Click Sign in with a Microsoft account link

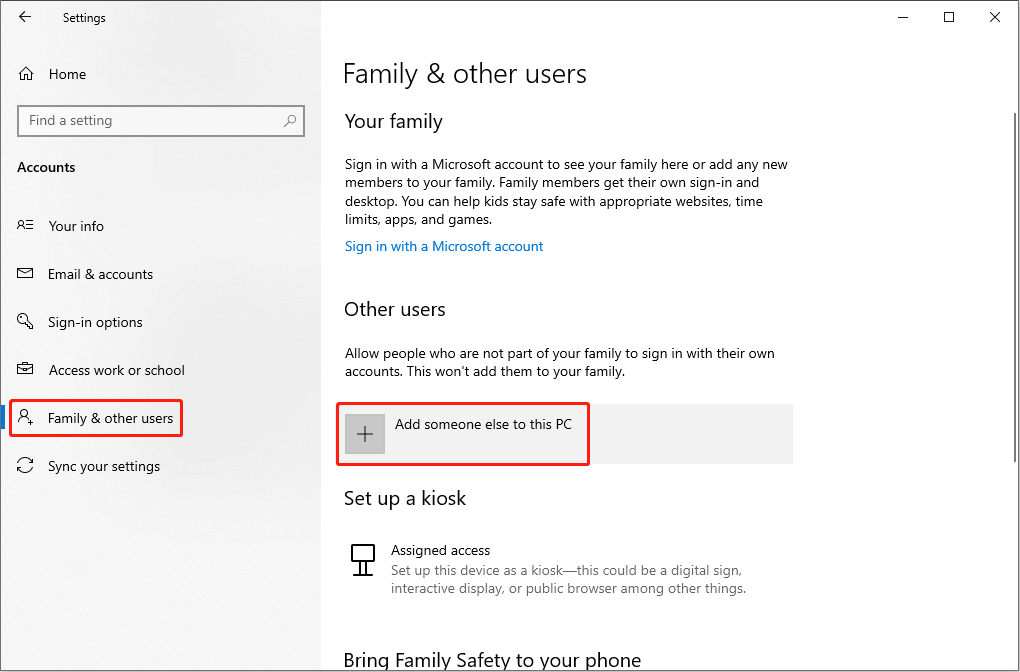click(x=444, y=247)
